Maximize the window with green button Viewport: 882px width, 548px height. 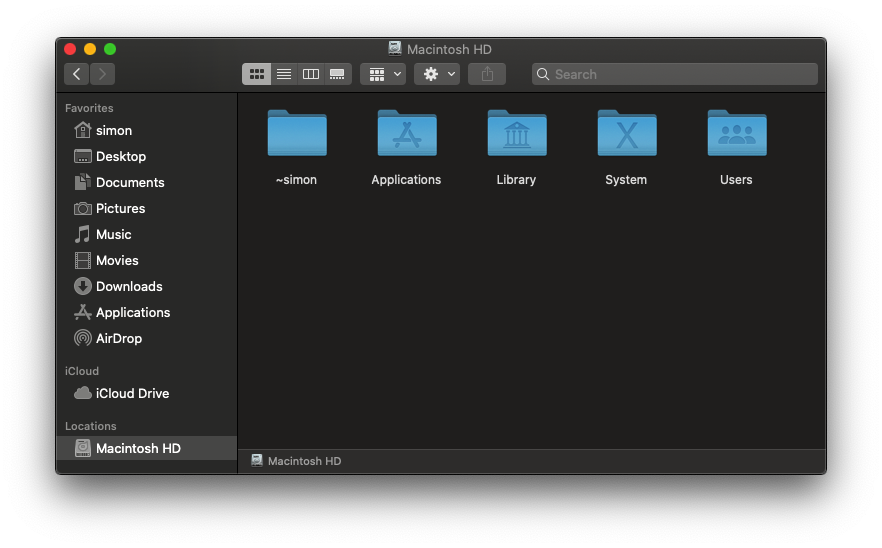click(110, 50)
